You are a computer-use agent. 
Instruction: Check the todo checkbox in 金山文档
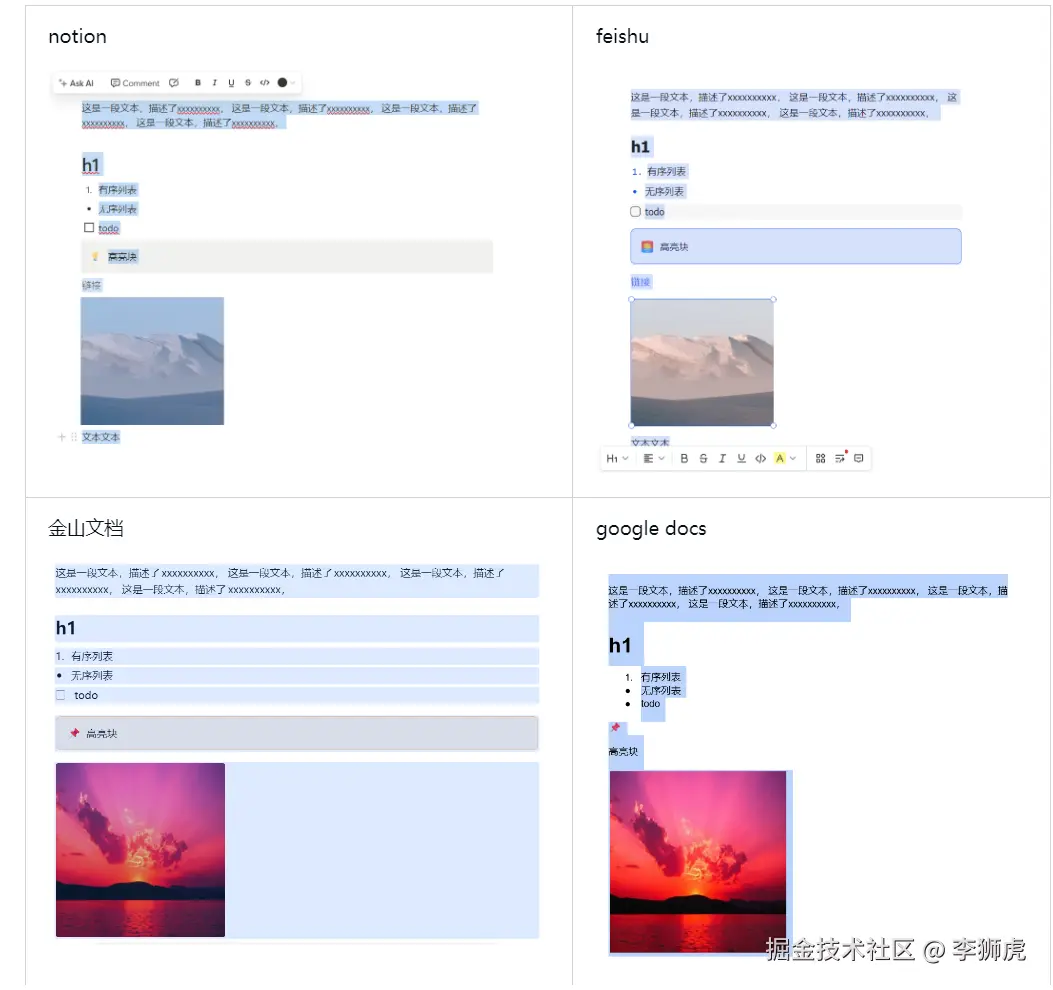coord(60,695)
